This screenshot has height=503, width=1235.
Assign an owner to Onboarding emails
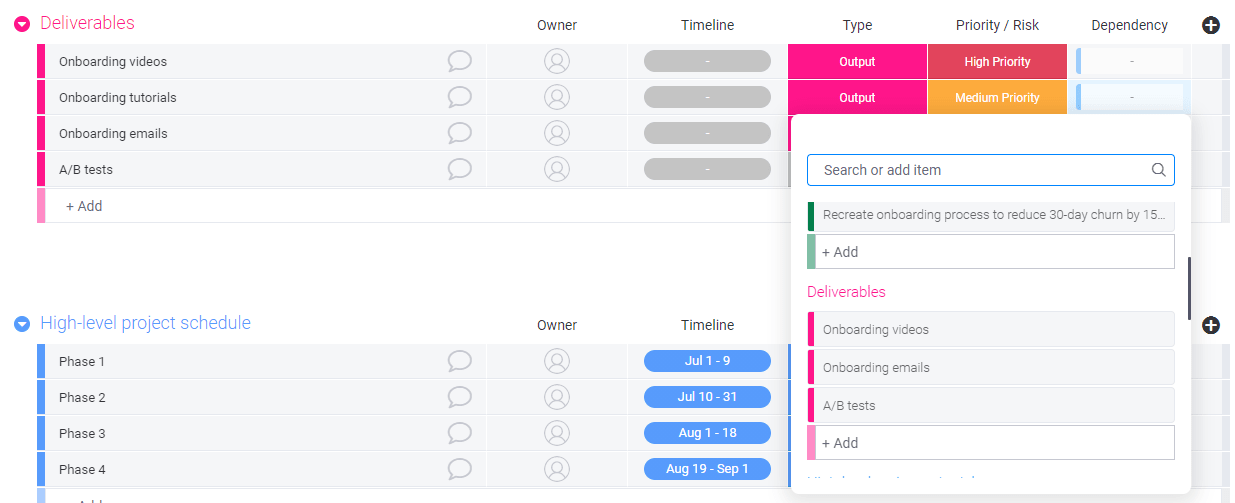pos(557,134)
